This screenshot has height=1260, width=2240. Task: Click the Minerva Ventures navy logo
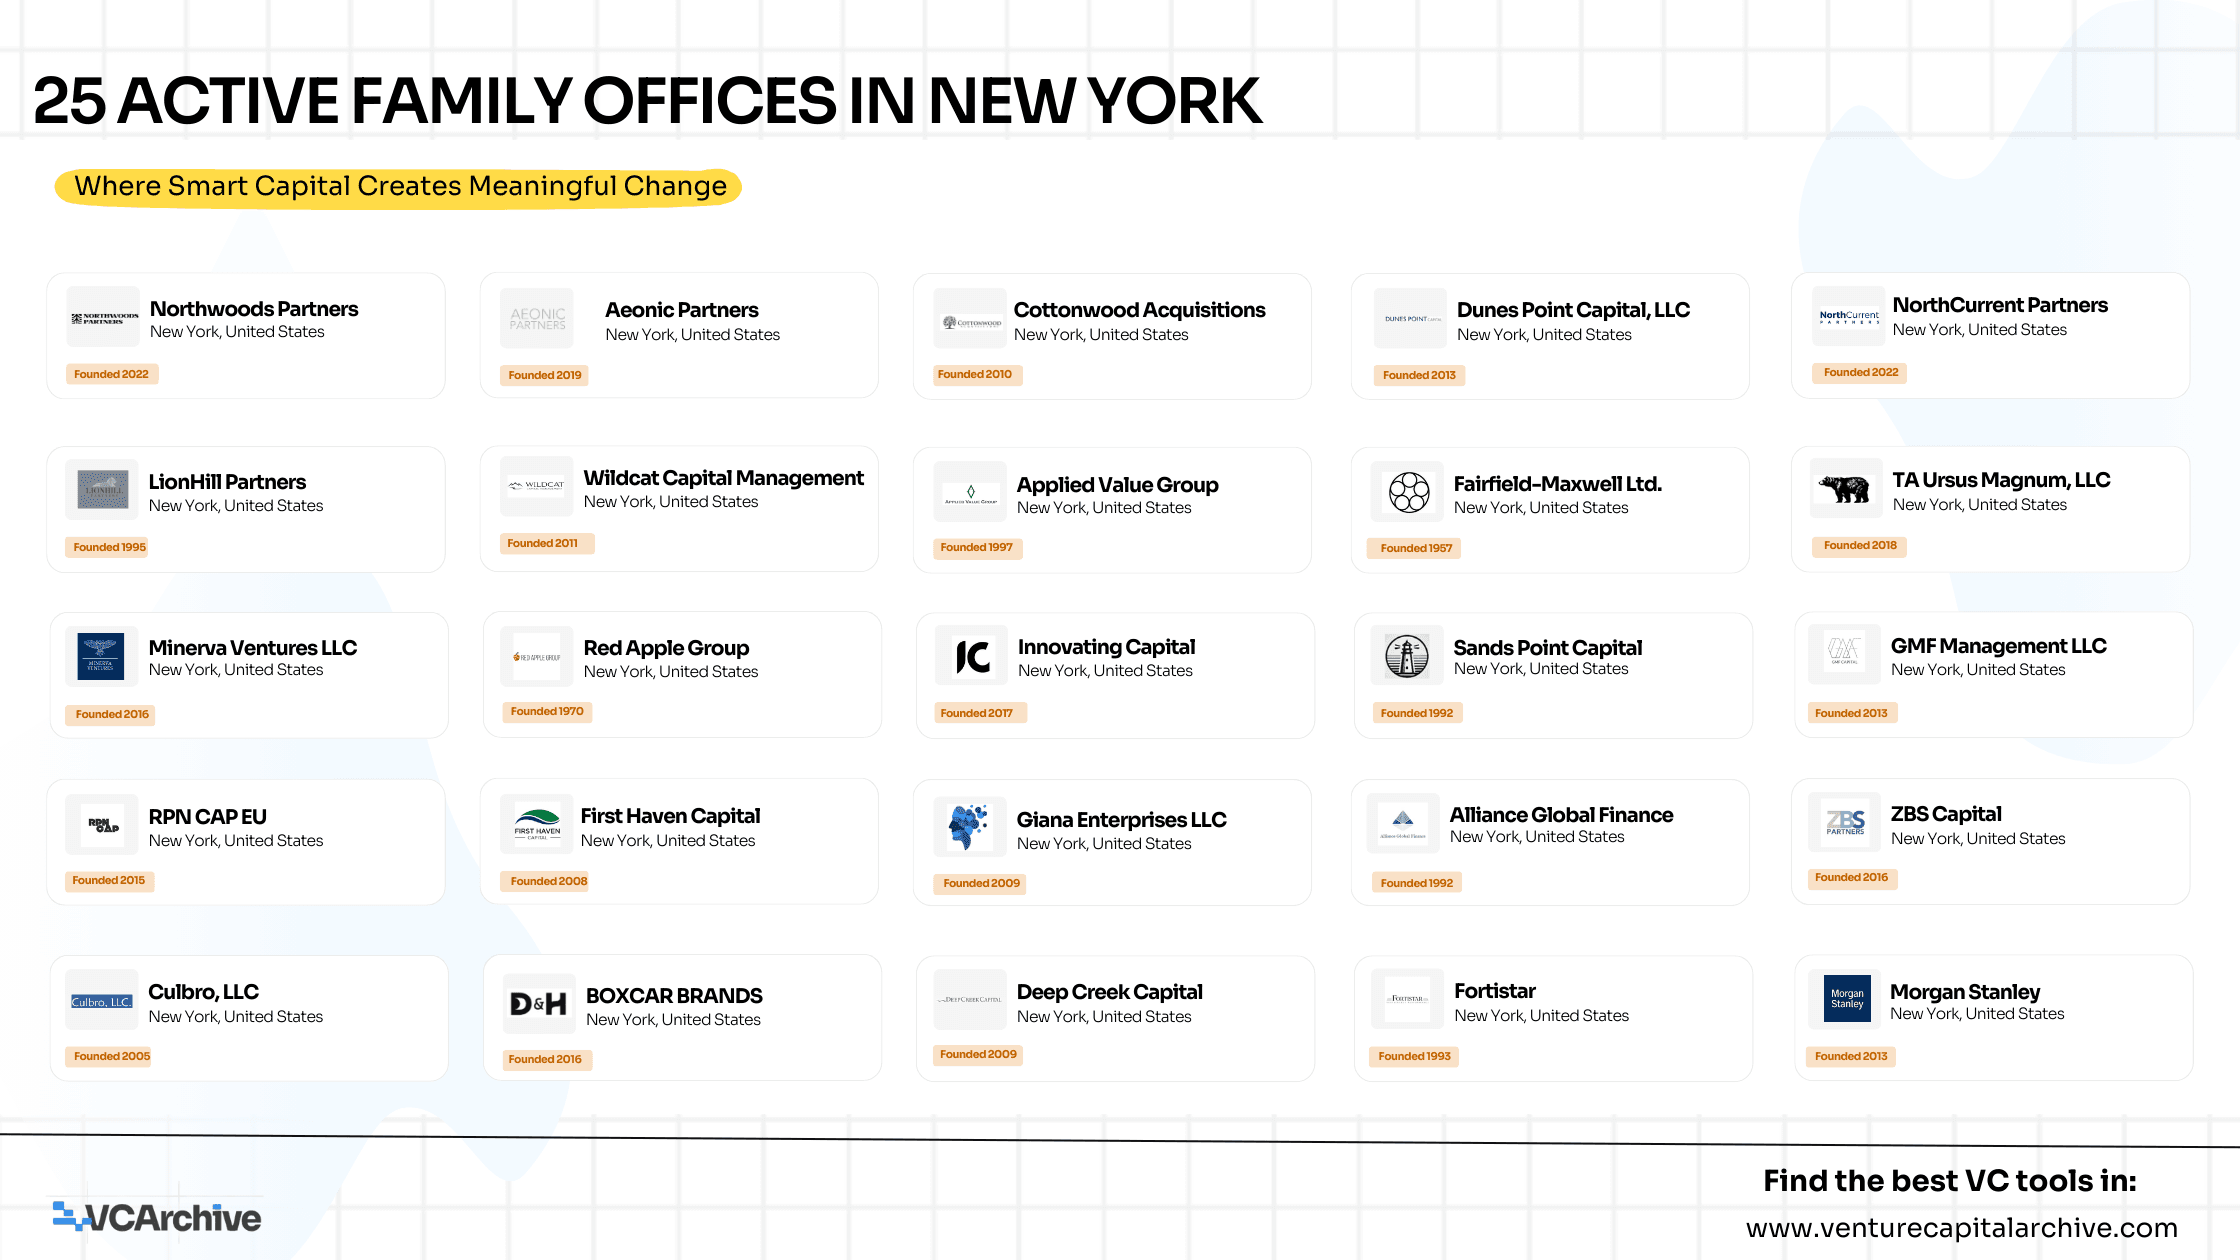tap(101, 657)
